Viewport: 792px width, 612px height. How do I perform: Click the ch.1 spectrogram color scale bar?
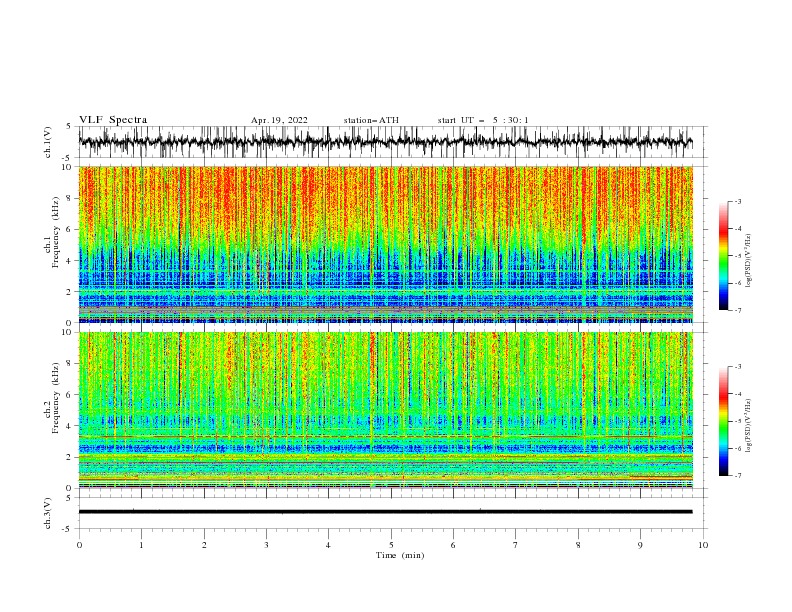[723, 256]
